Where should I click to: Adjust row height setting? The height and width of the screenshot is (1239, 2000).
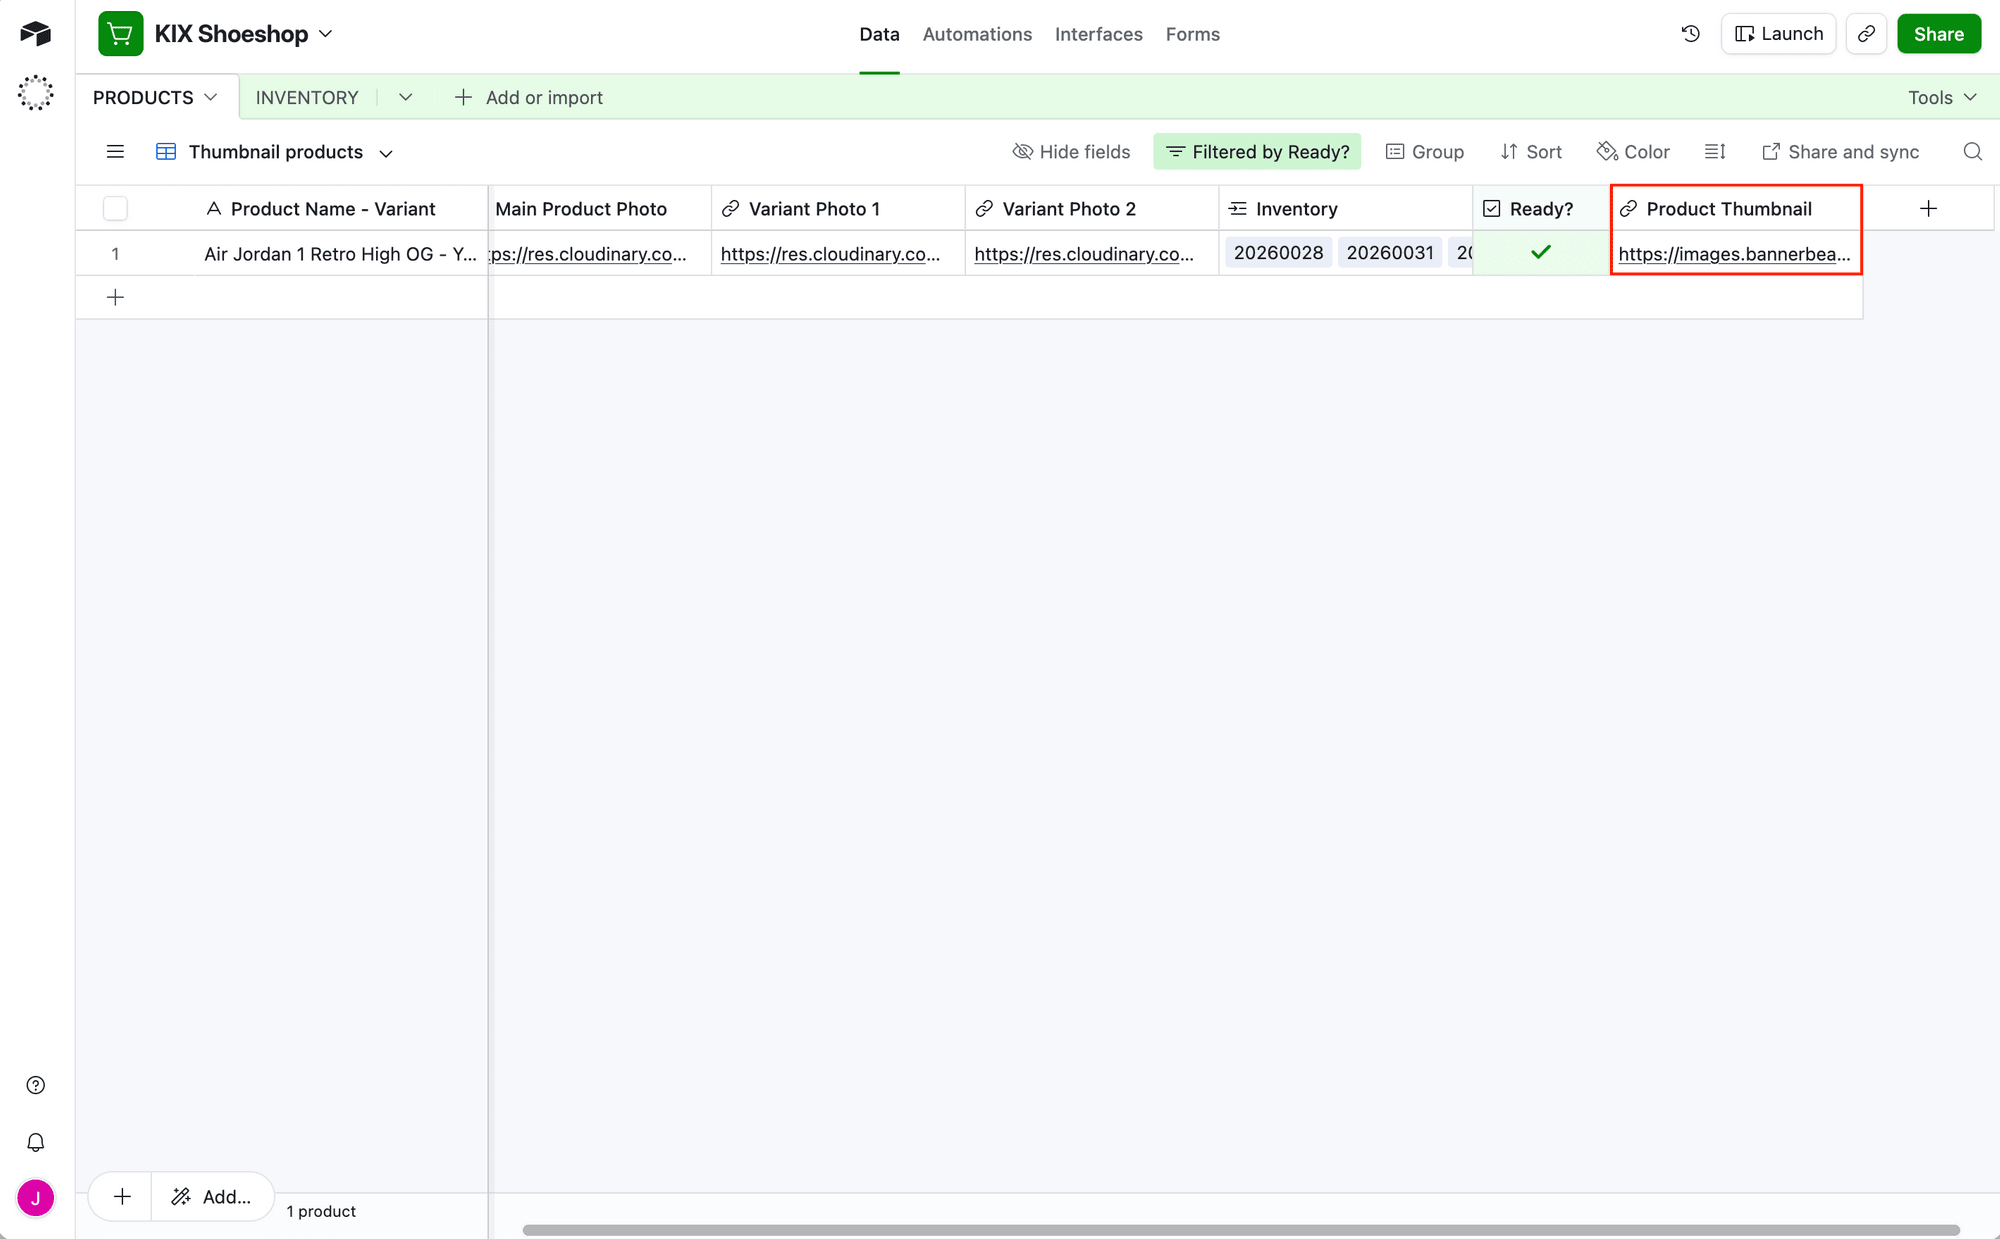point(1715,151)
